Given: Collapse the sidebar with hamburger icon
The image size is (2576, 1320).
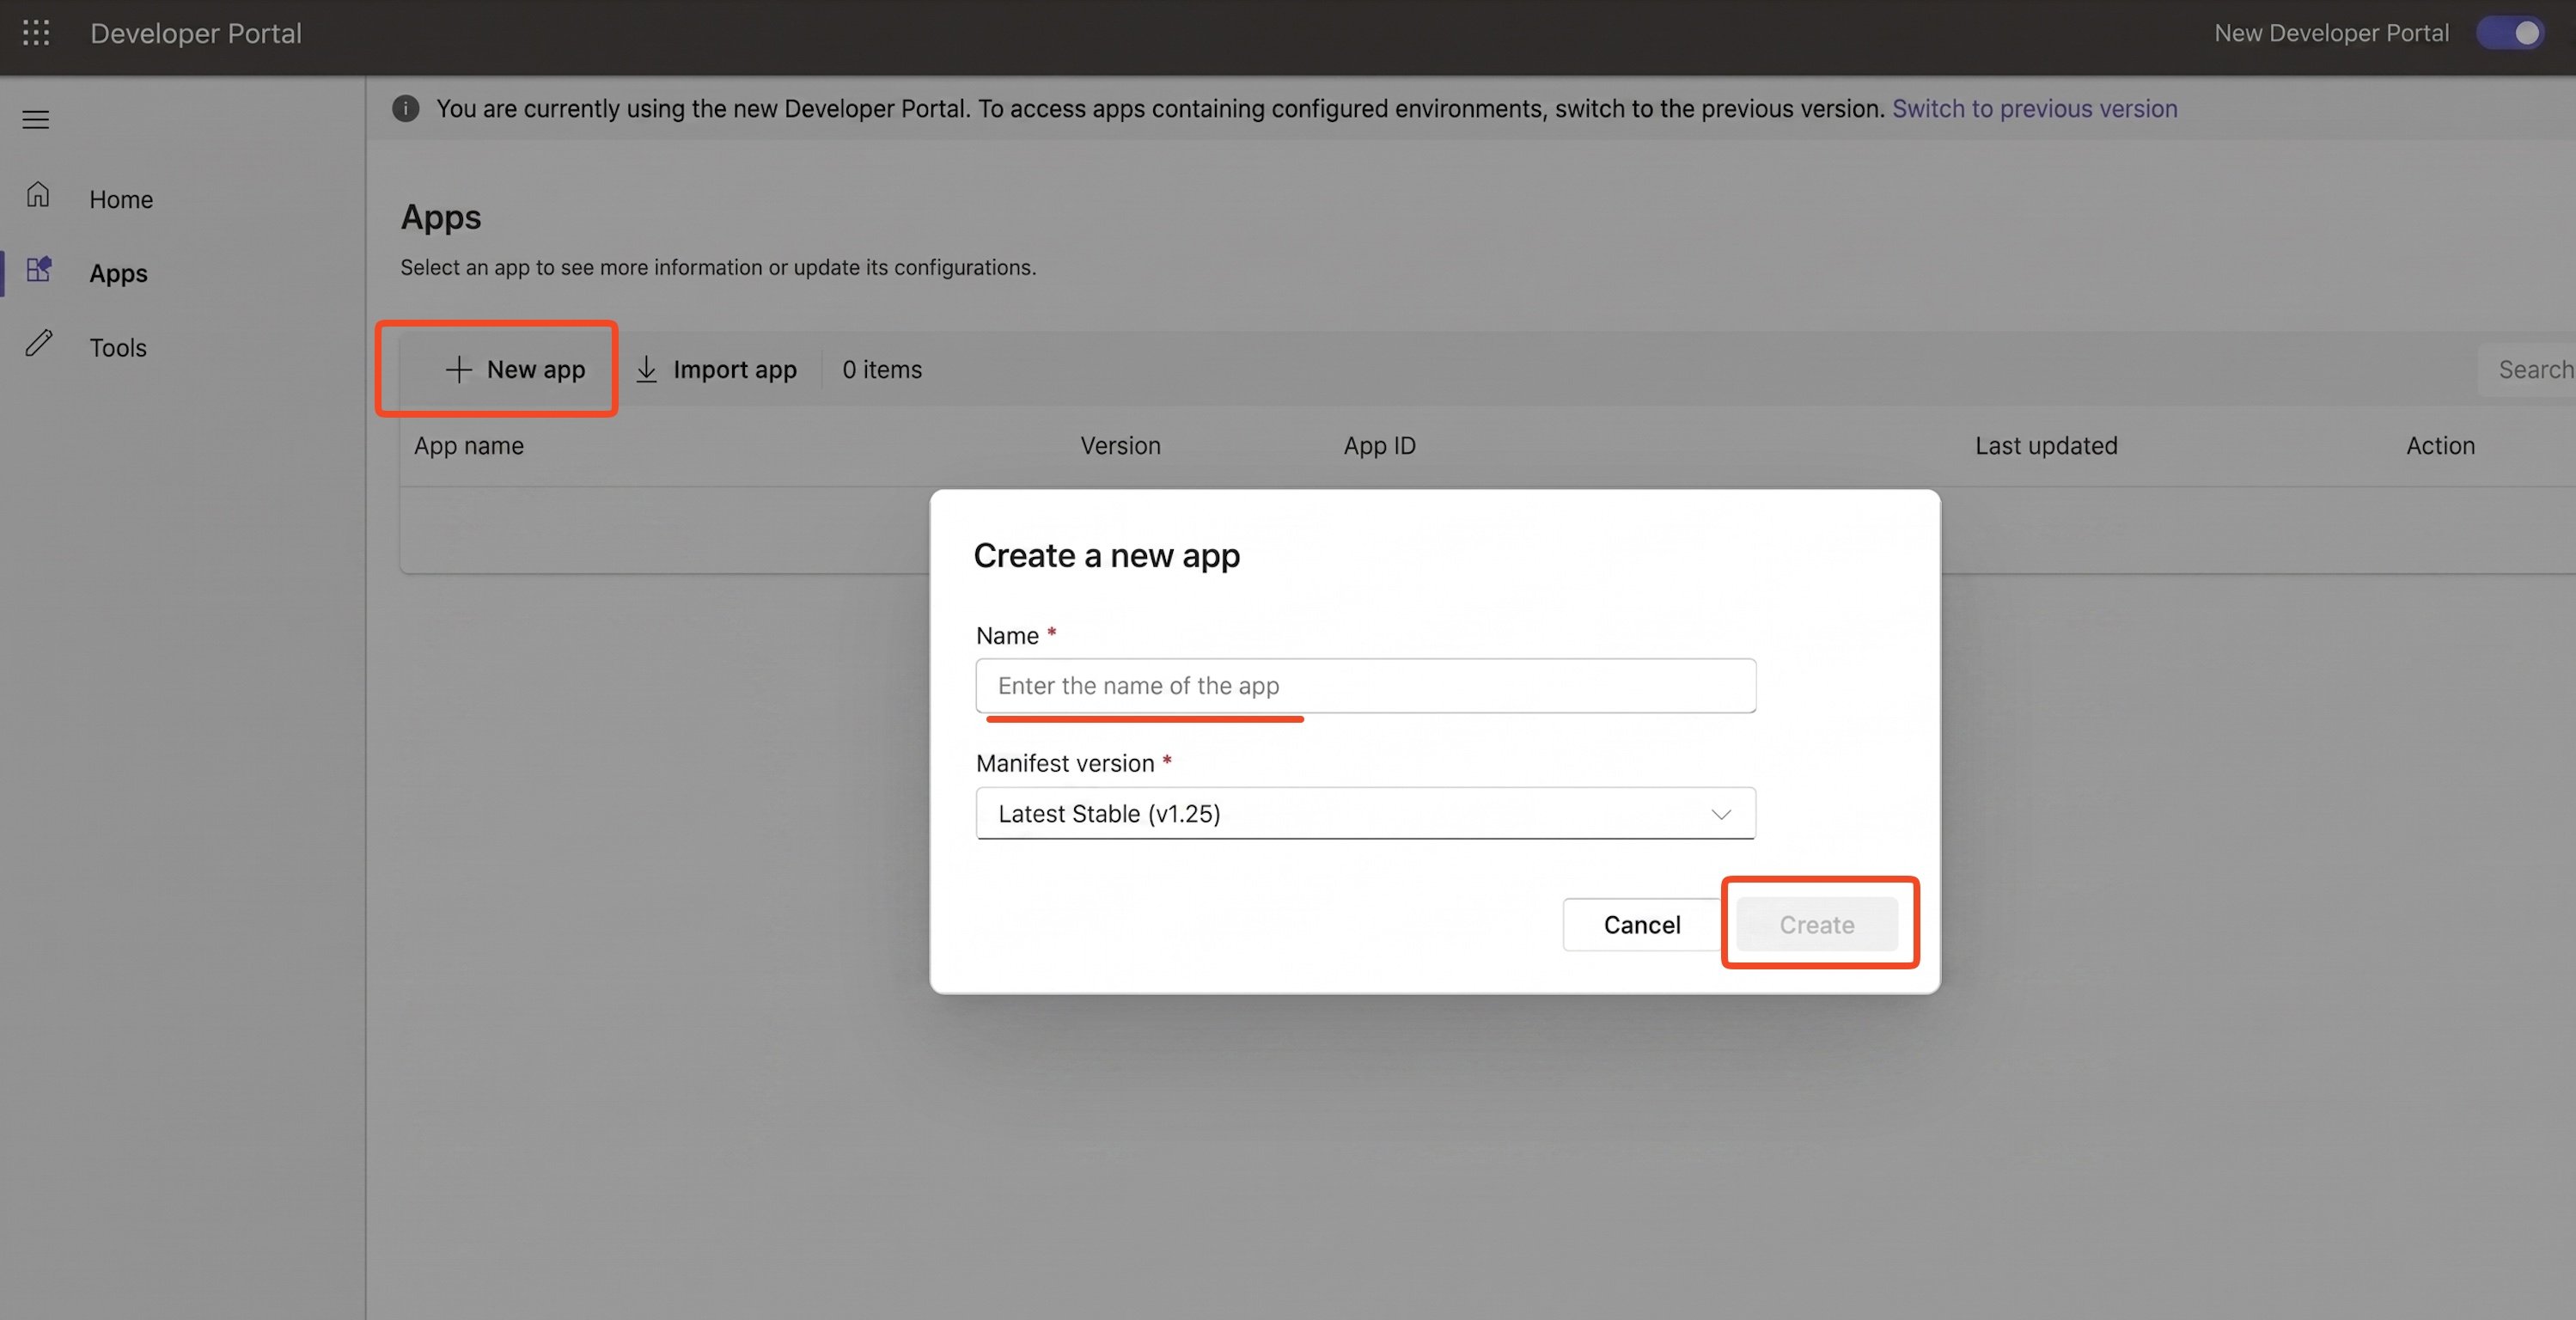Looking at the screenshot, I should 36,120.
